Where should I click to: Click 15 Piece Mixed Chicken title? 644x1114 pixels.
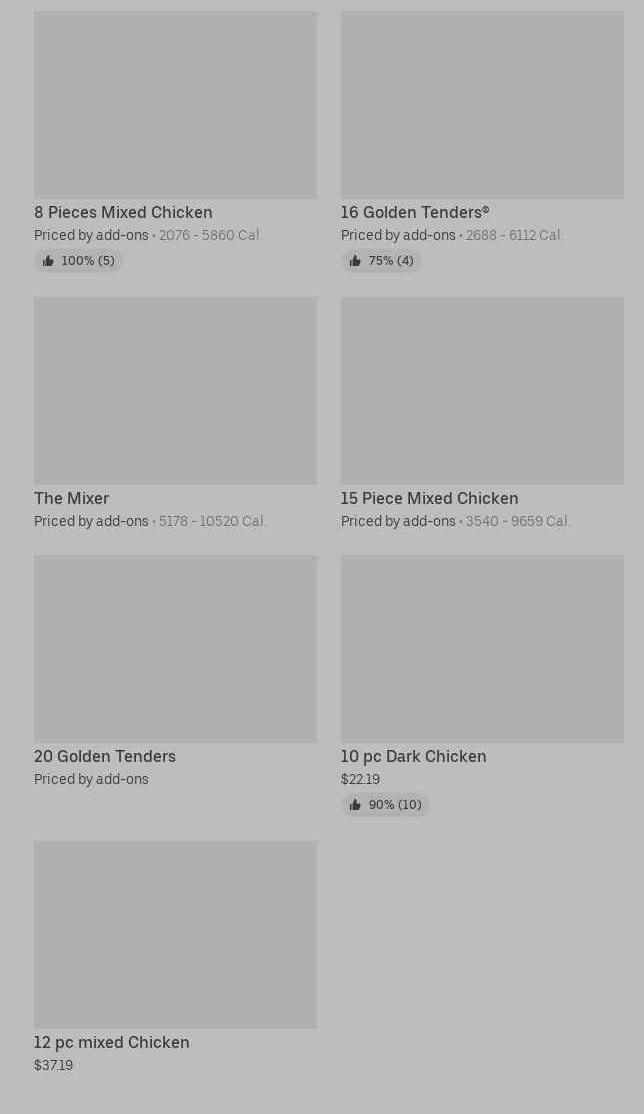pos(429,498)
